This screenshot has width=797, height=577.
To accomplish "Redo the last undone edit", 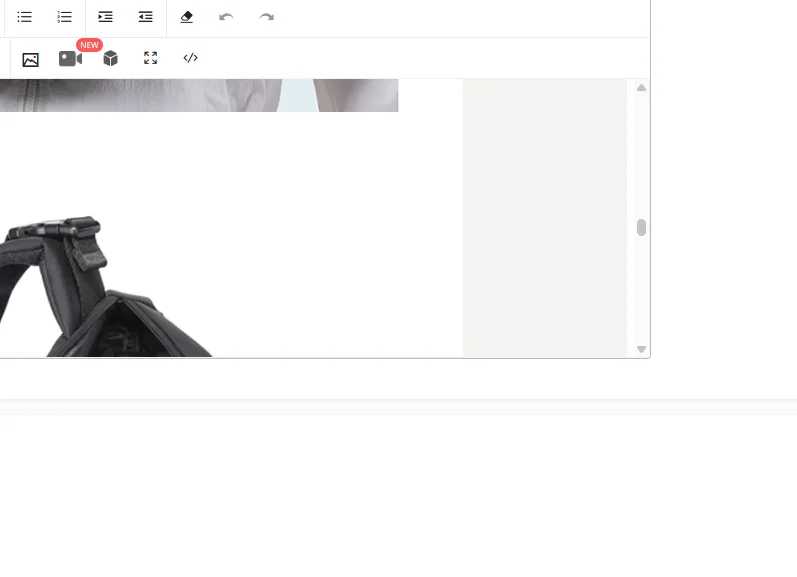I will tap(266, 17).
